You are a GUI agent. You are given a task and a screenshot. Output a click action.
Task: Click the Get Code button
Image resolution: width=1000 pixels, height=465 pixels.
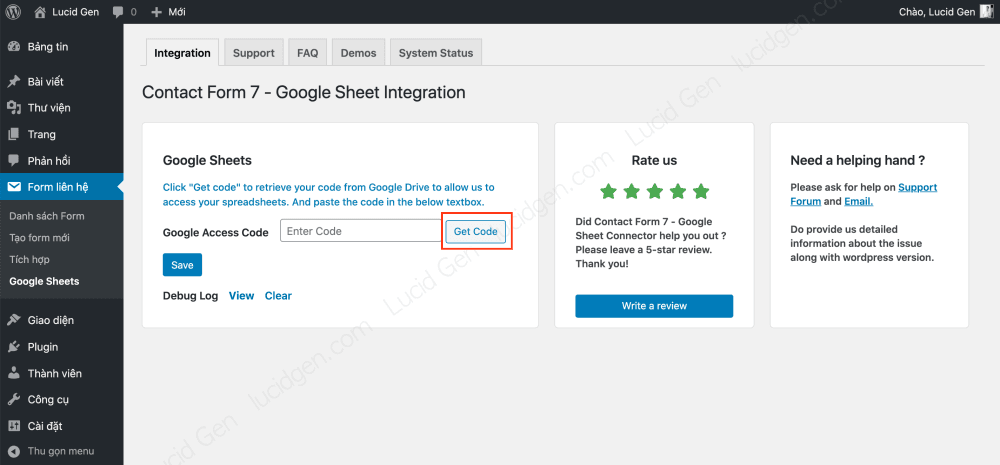[475, 231]
